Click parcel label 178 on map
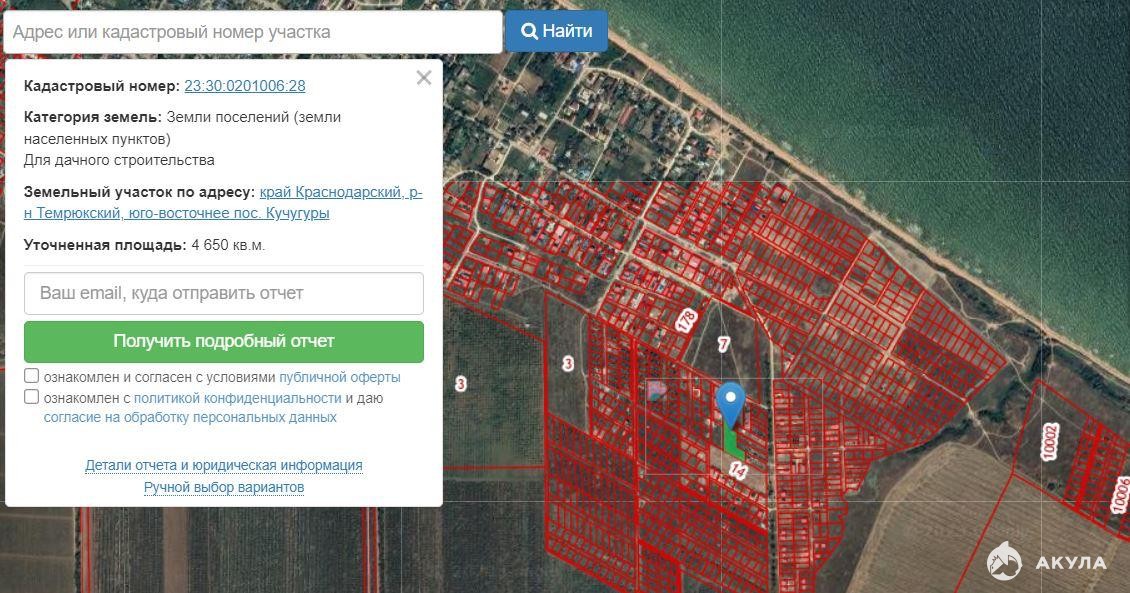This screenshot has width=1130, height=593. (x=686, y=321)
